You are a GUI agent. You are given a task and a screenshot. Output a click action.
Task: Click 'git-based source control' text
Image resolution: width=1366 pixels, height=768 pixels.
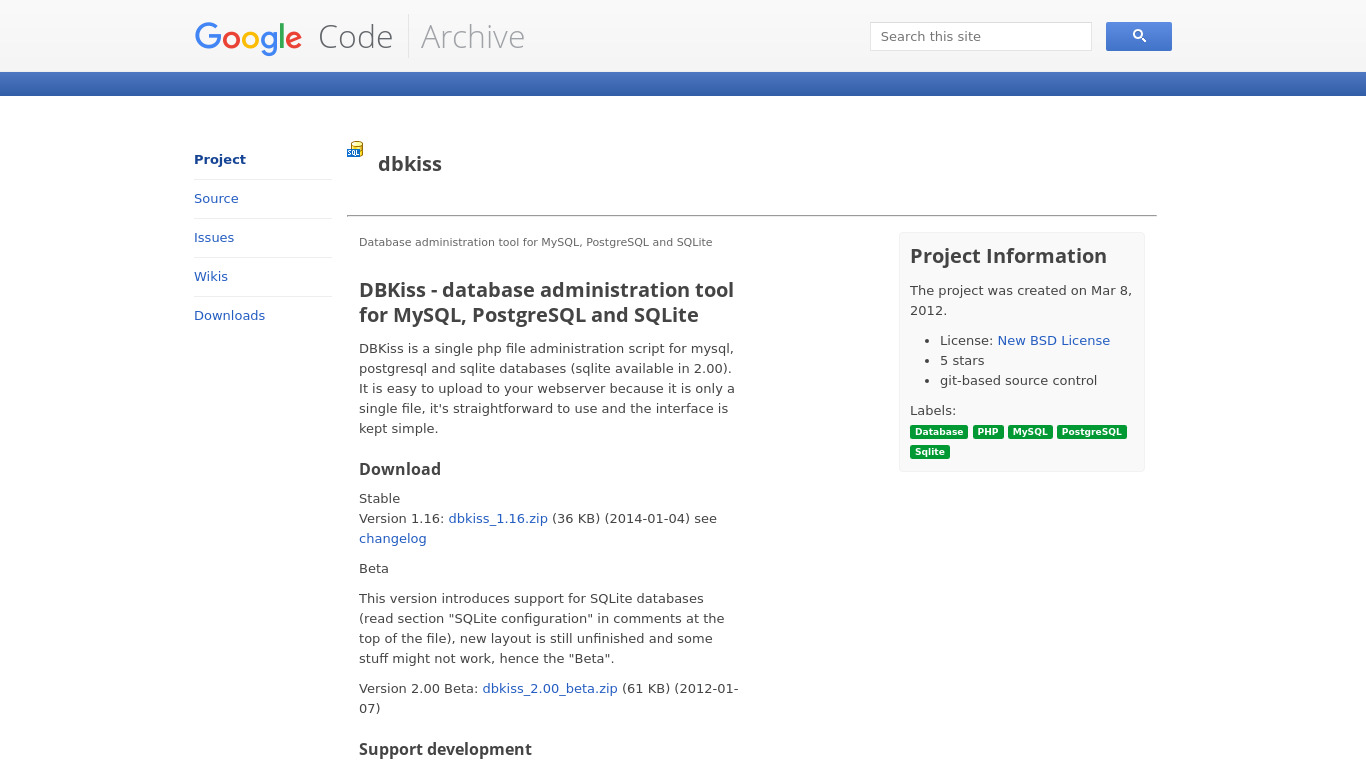point(1018,381)
